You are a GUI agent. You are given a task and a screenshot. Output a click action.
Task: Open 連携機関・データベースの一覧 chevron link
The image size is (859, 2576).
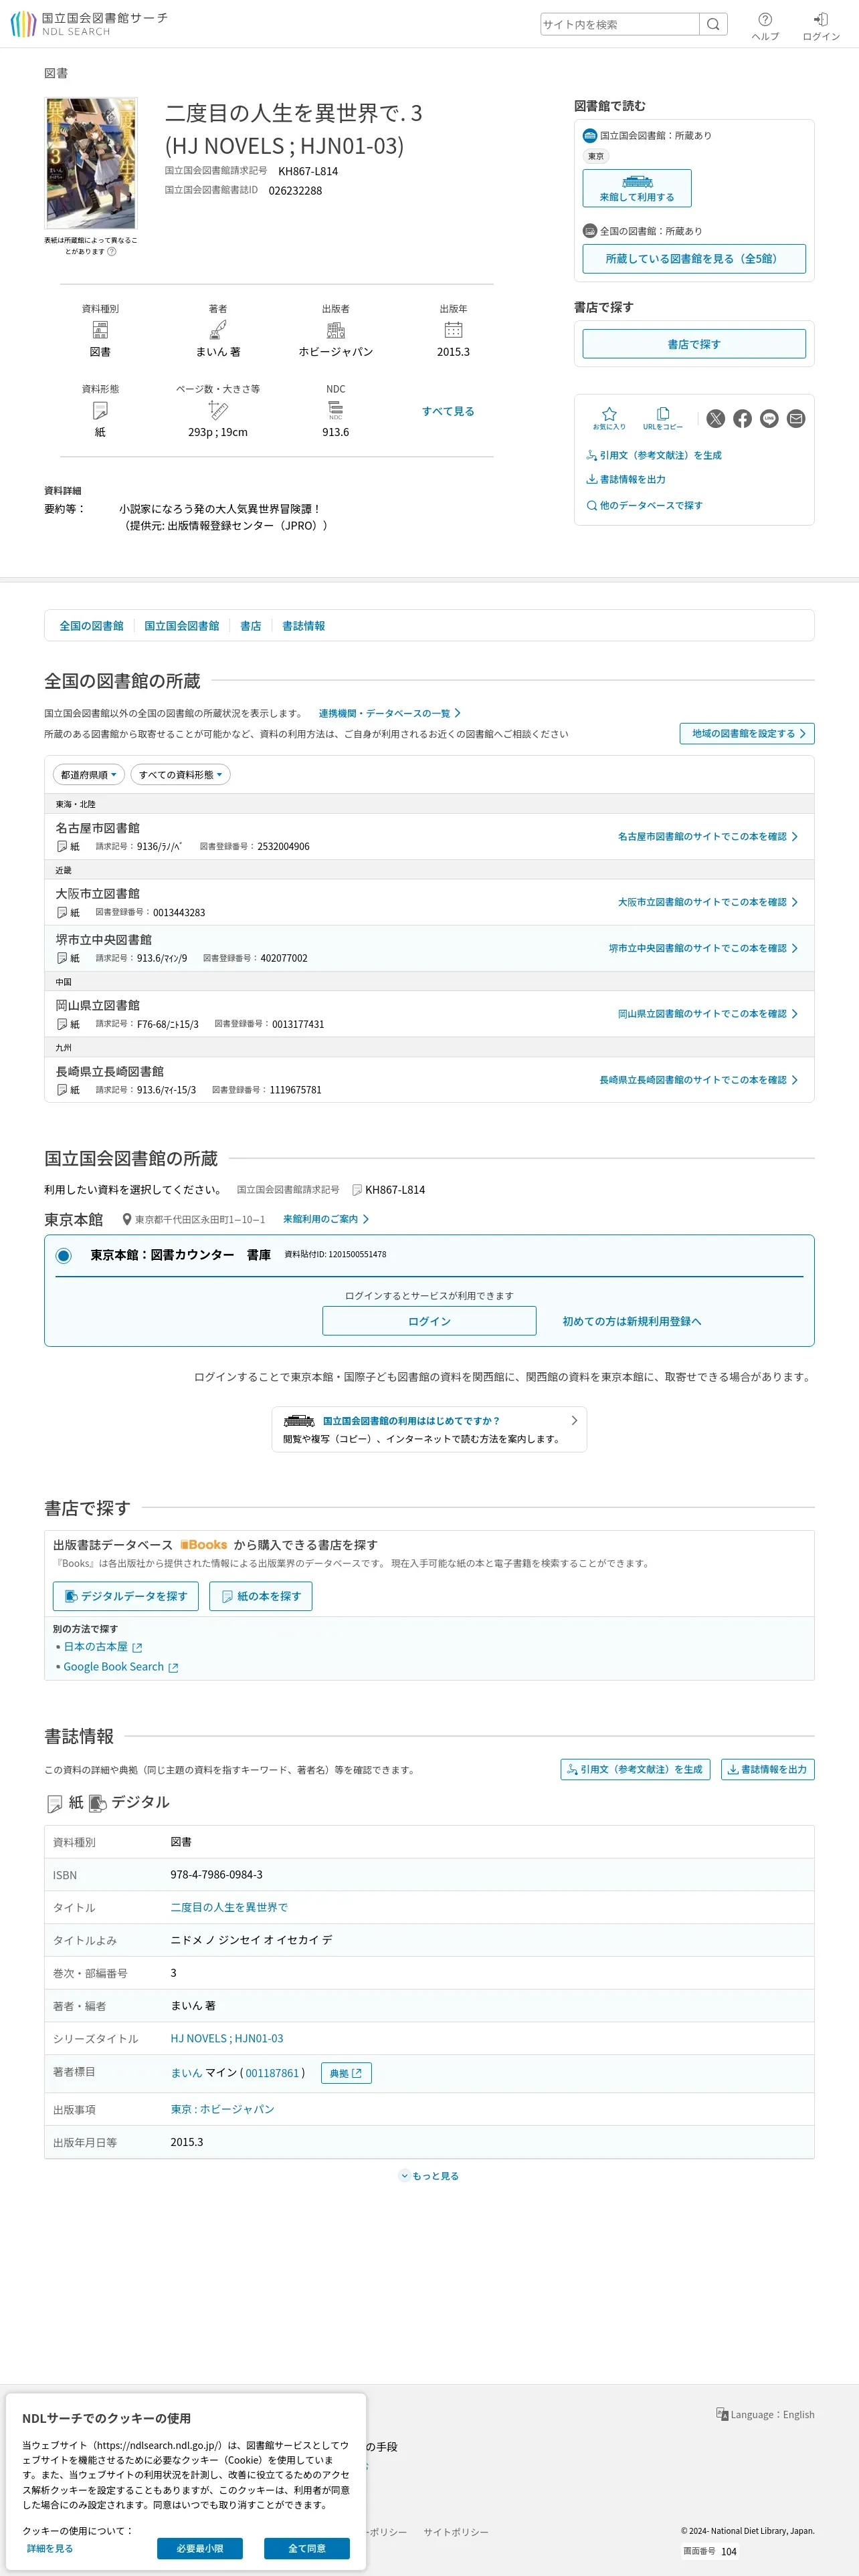tap(390, 713)
